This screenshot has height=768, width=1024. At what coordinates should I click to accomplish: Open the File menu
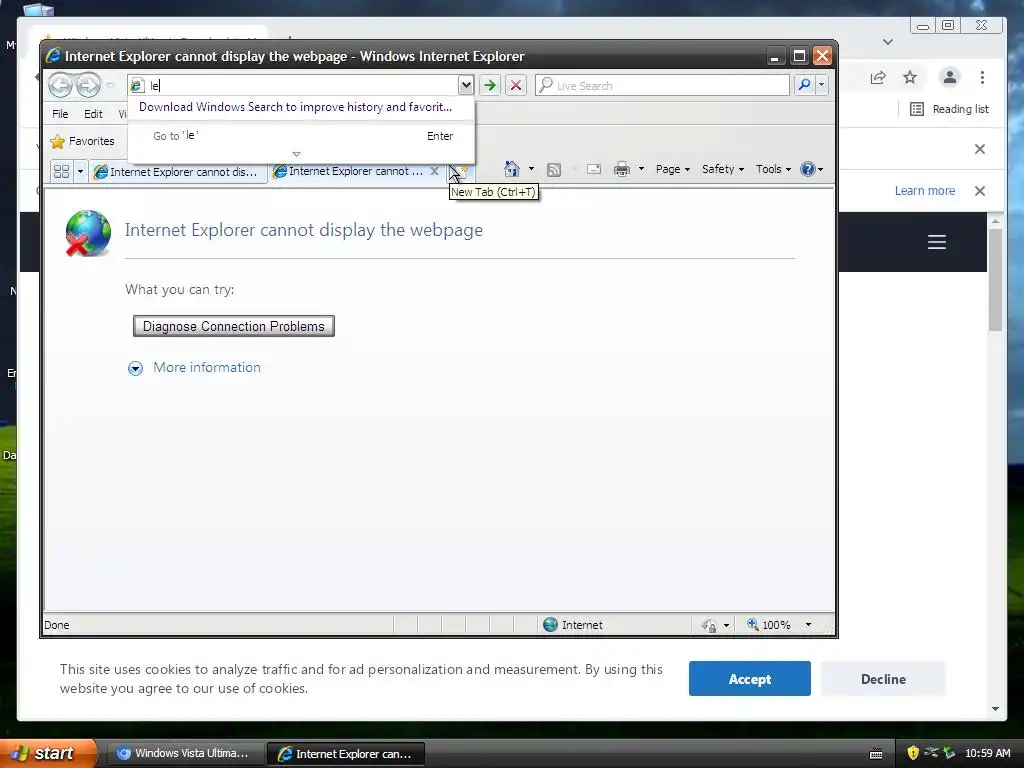pos(60,114)
